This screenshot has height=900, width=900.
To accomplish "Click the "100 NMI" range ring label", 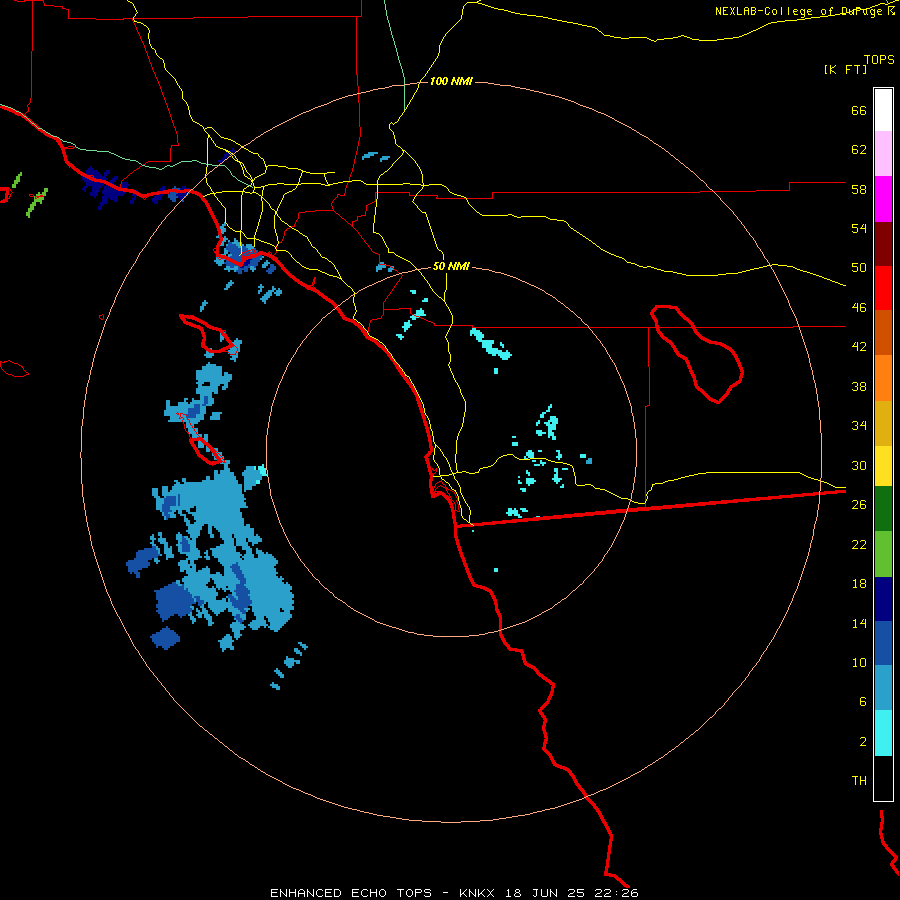I will [x=451, y=82].
